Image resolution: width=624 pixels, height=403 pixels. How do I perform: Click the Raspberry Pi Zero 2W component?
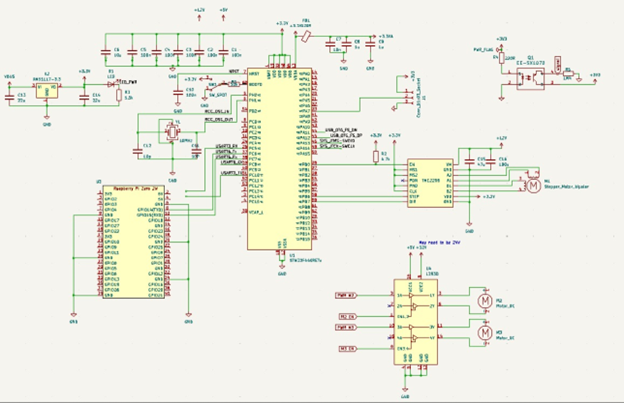[136, 240]
